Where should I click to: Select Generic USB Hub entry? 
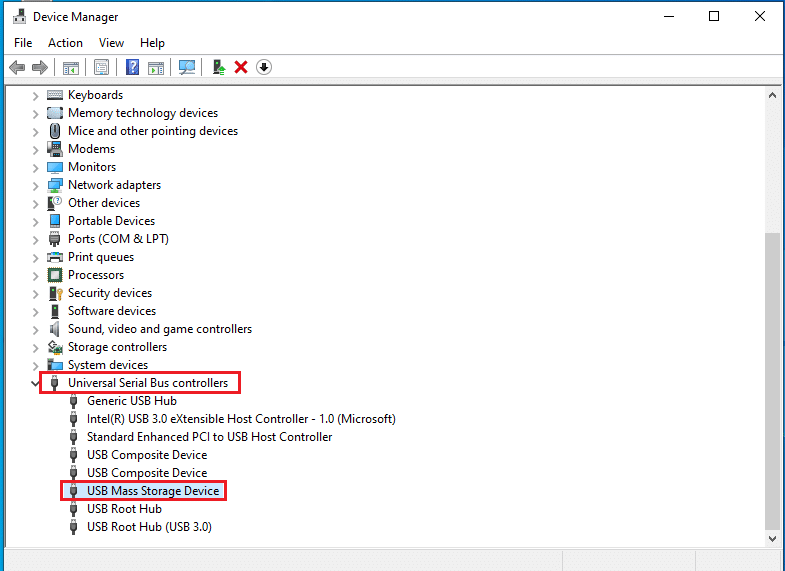pos(132,401)
